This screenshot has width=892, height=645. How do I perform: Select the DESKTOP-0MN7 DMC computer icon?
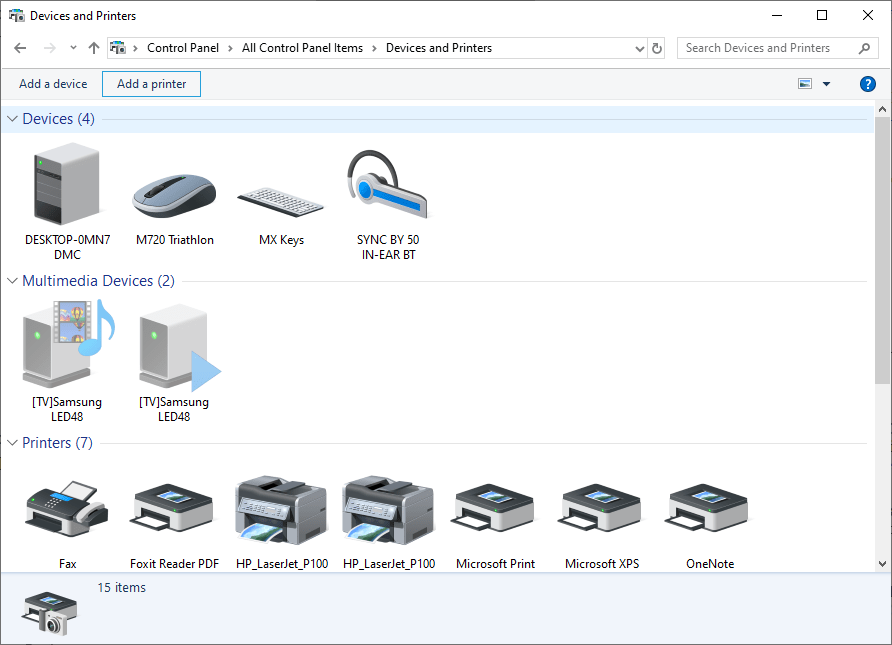click(x=67, y=185)
